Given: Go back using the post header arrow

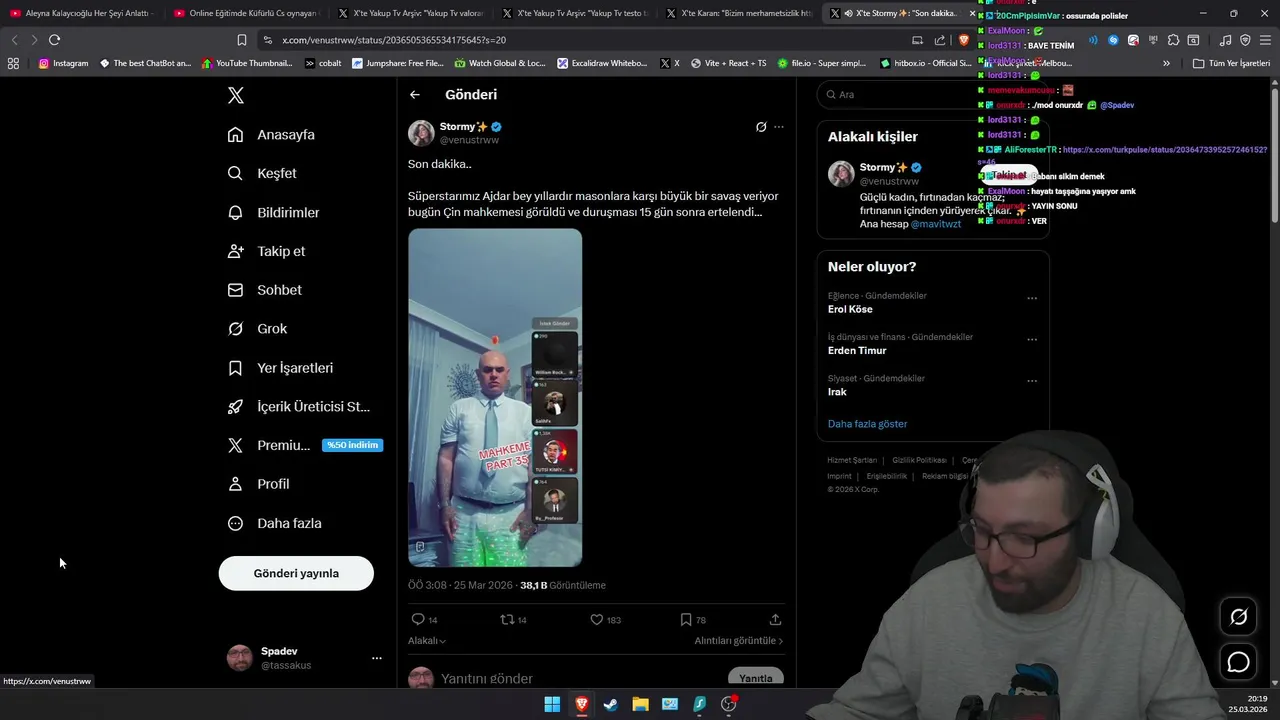Looking at the screenshot, I should click(x=415, y=95).
